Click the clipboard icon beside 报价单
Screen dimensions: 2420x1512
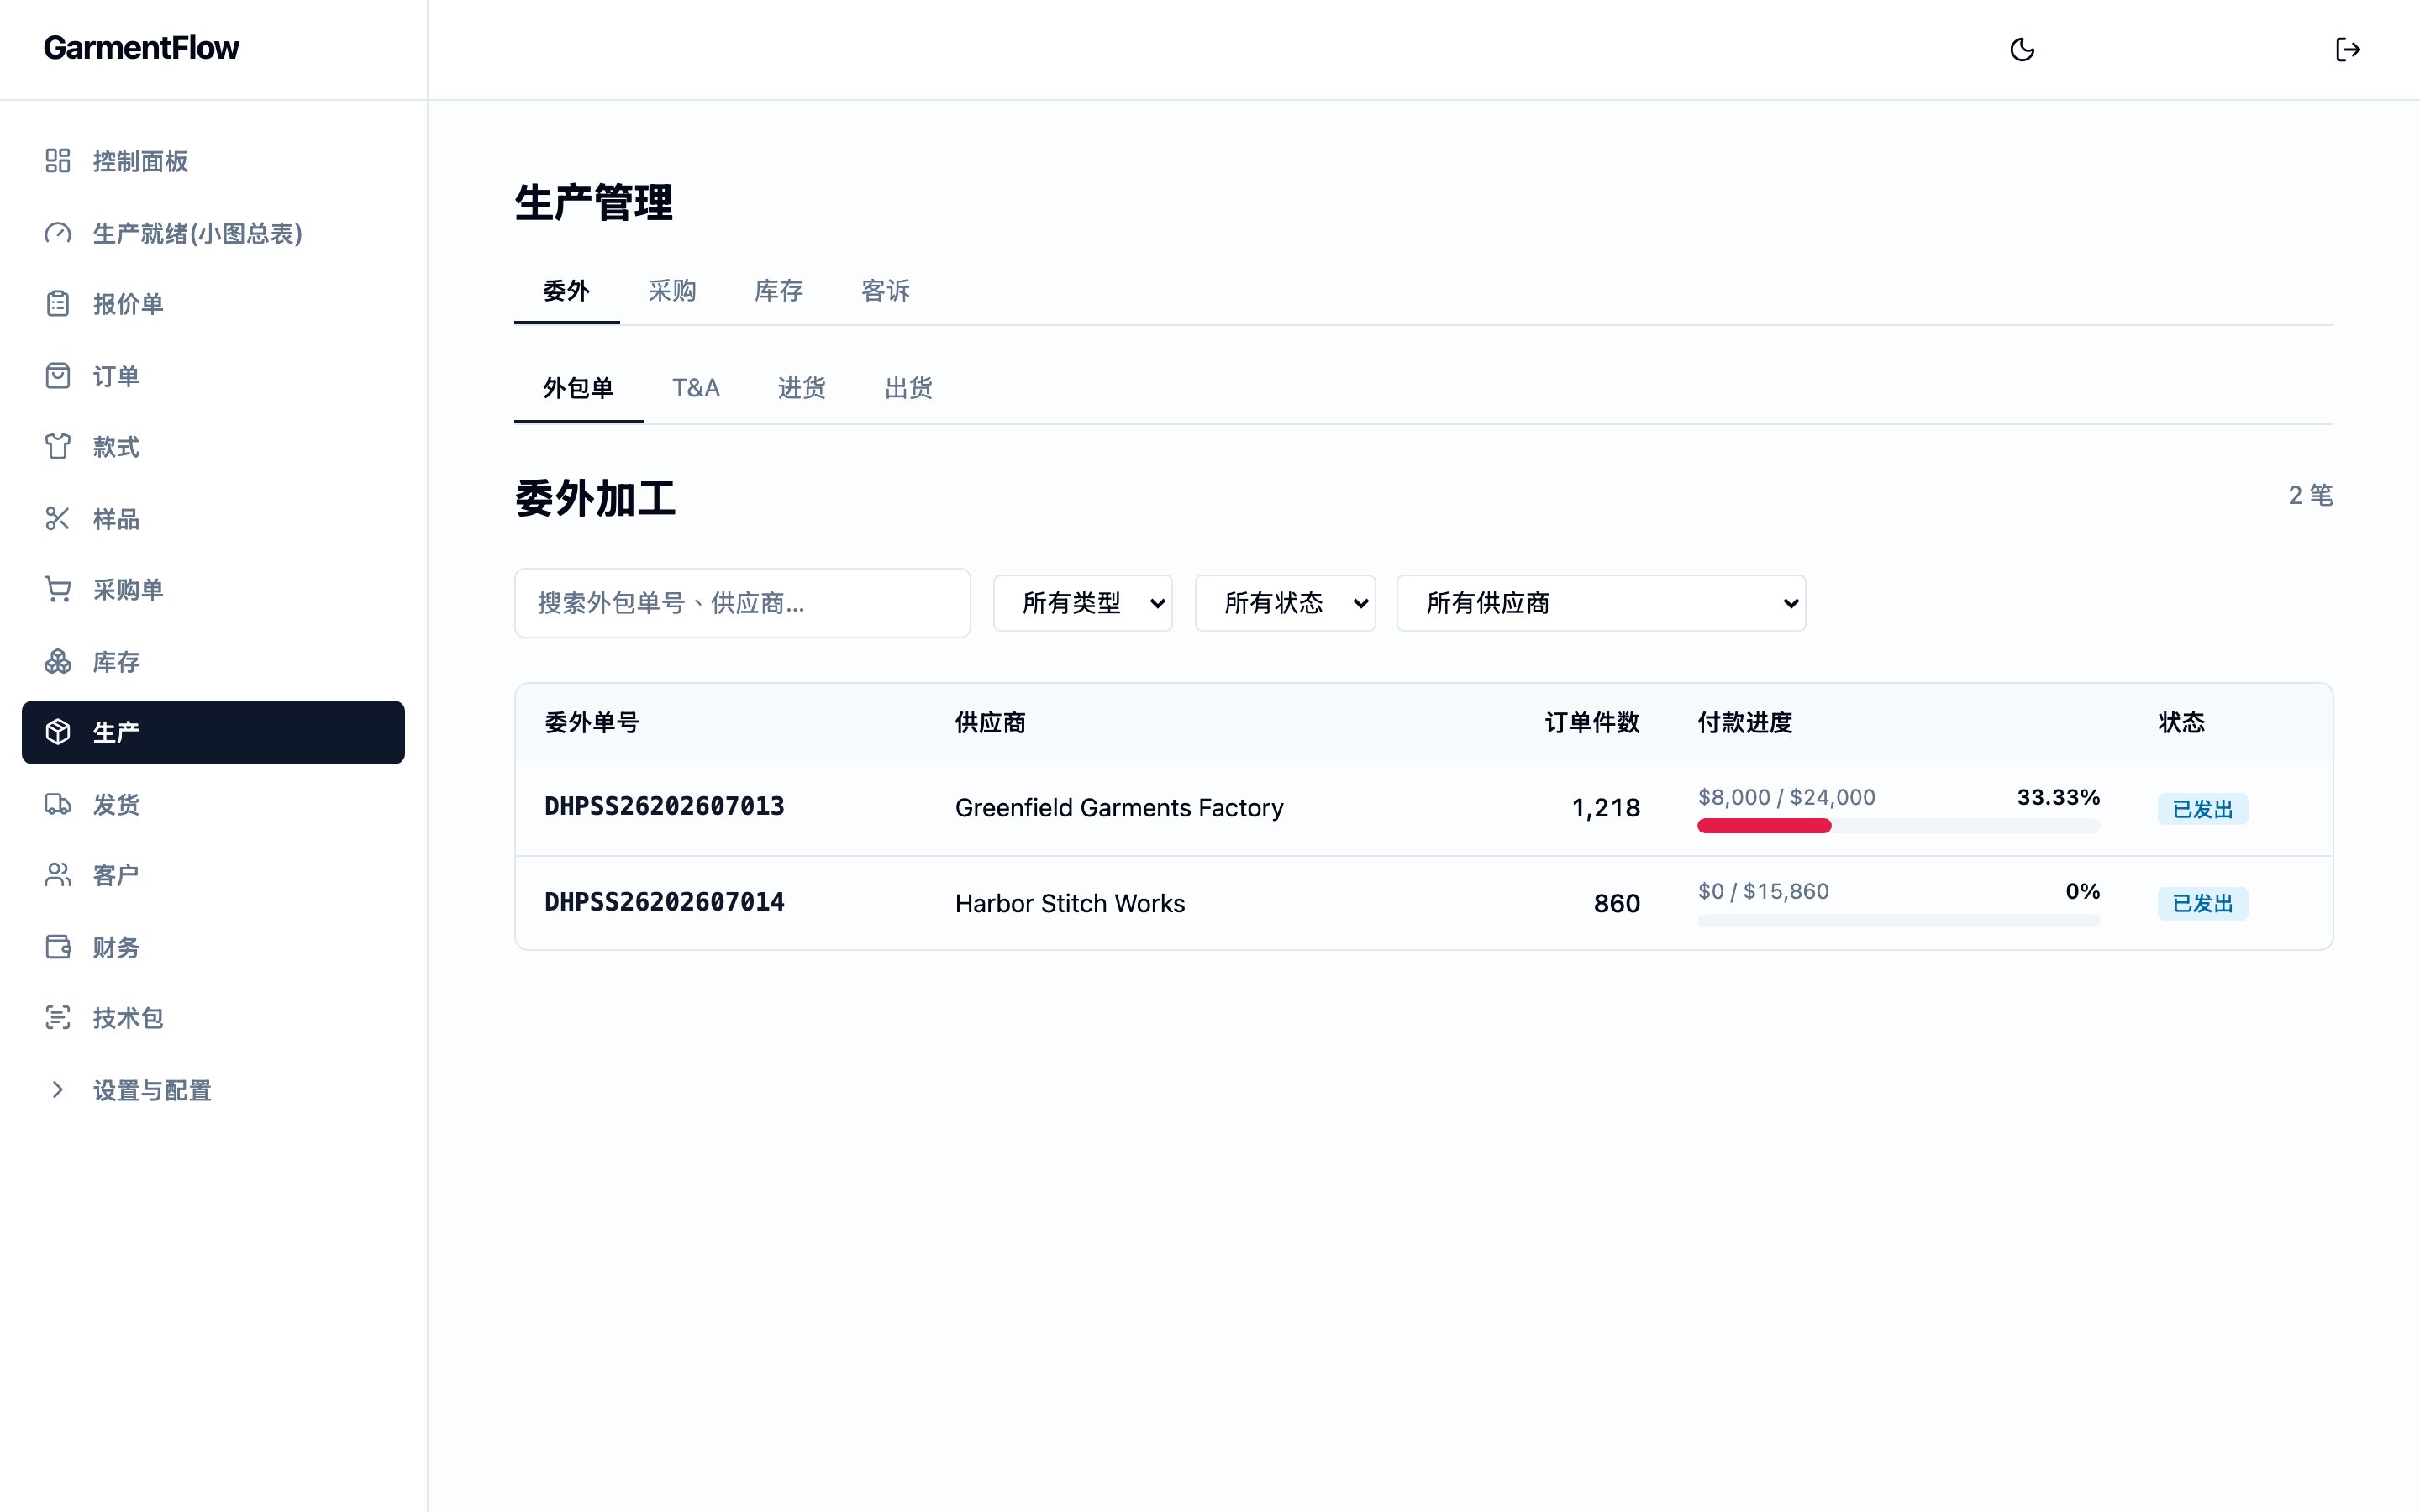[x=58, y=304]
